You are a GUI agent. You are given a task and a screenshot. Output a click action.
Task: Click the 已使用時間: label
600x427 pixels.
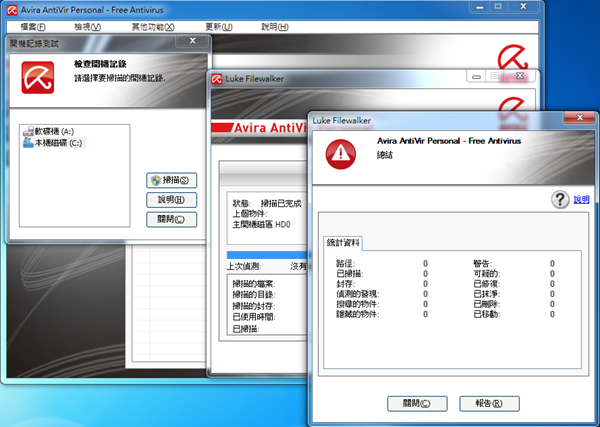[254, 317]
